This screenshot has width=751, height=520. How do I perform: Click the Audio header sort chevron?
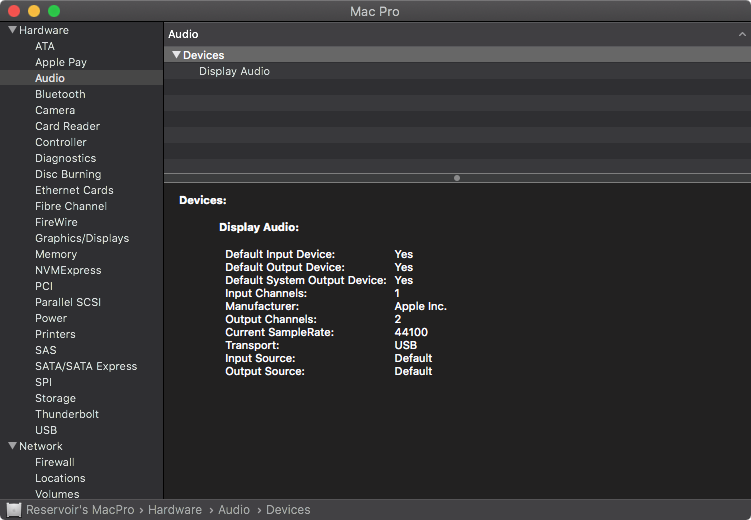click(x=742, y=34)
